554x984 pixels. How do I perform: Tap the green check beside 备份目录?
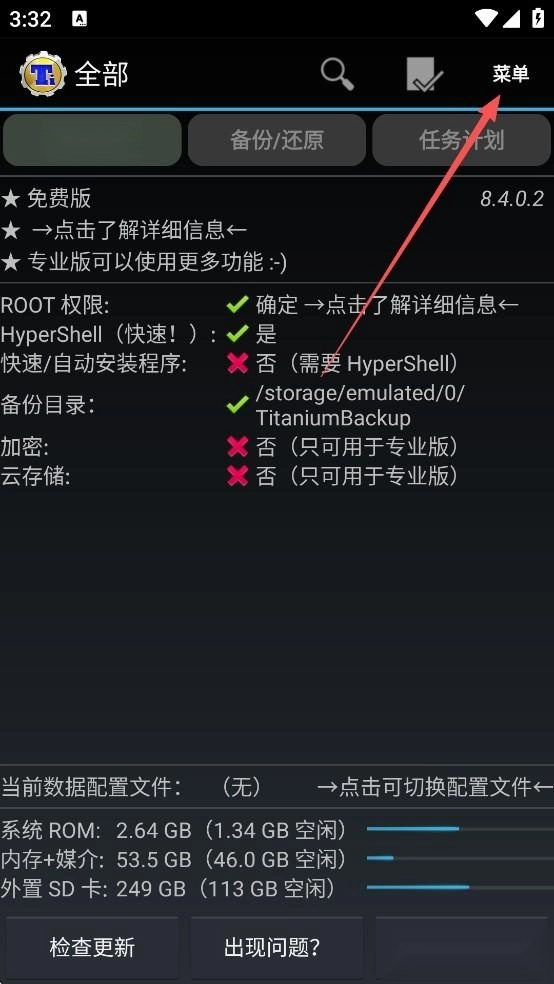[x=237, y=405]
